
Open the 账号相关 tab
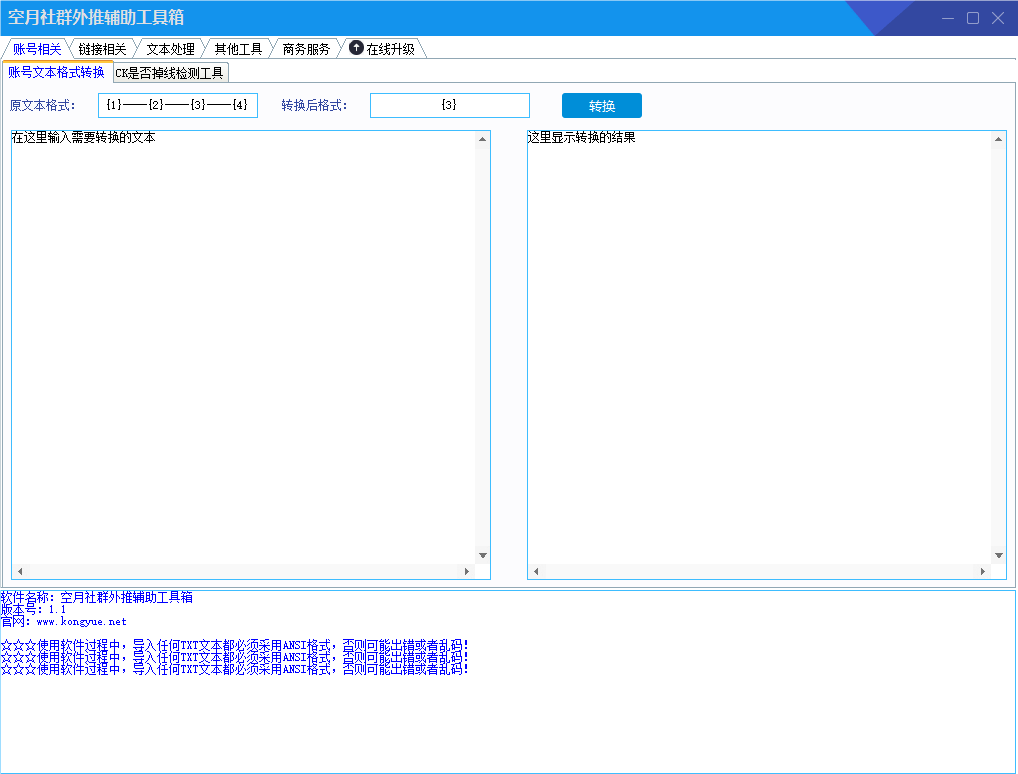click(36, 49)
